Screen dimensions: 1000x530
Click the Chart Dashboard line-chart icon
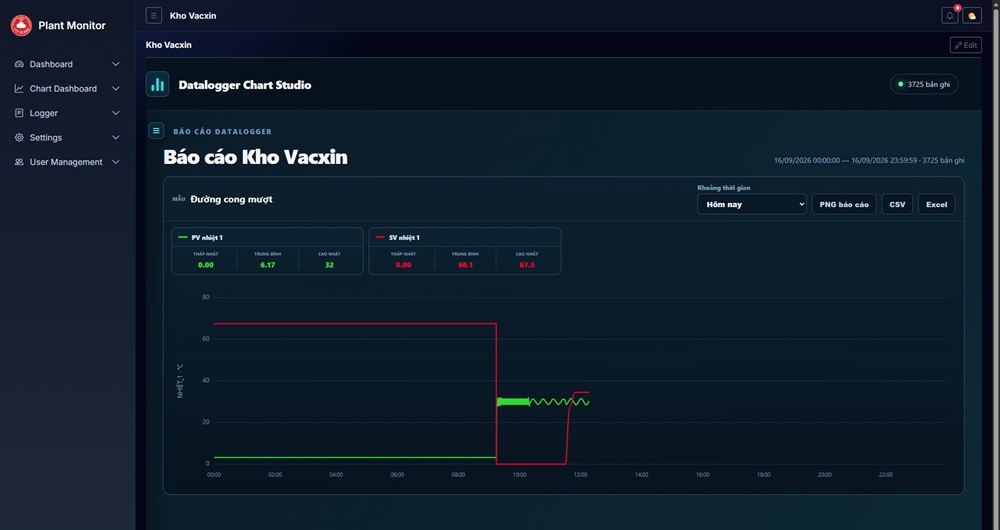click(x=19, y=89)
